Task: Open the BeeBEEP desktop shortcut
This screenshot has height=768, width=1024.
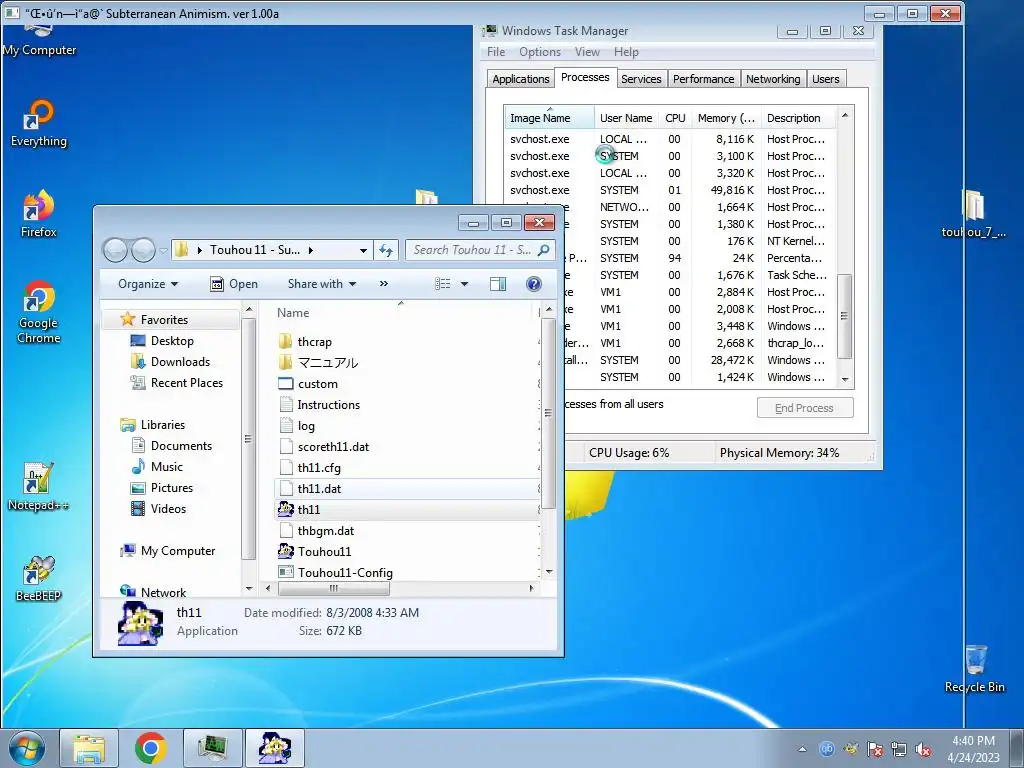Action: [x=39, y=578]
